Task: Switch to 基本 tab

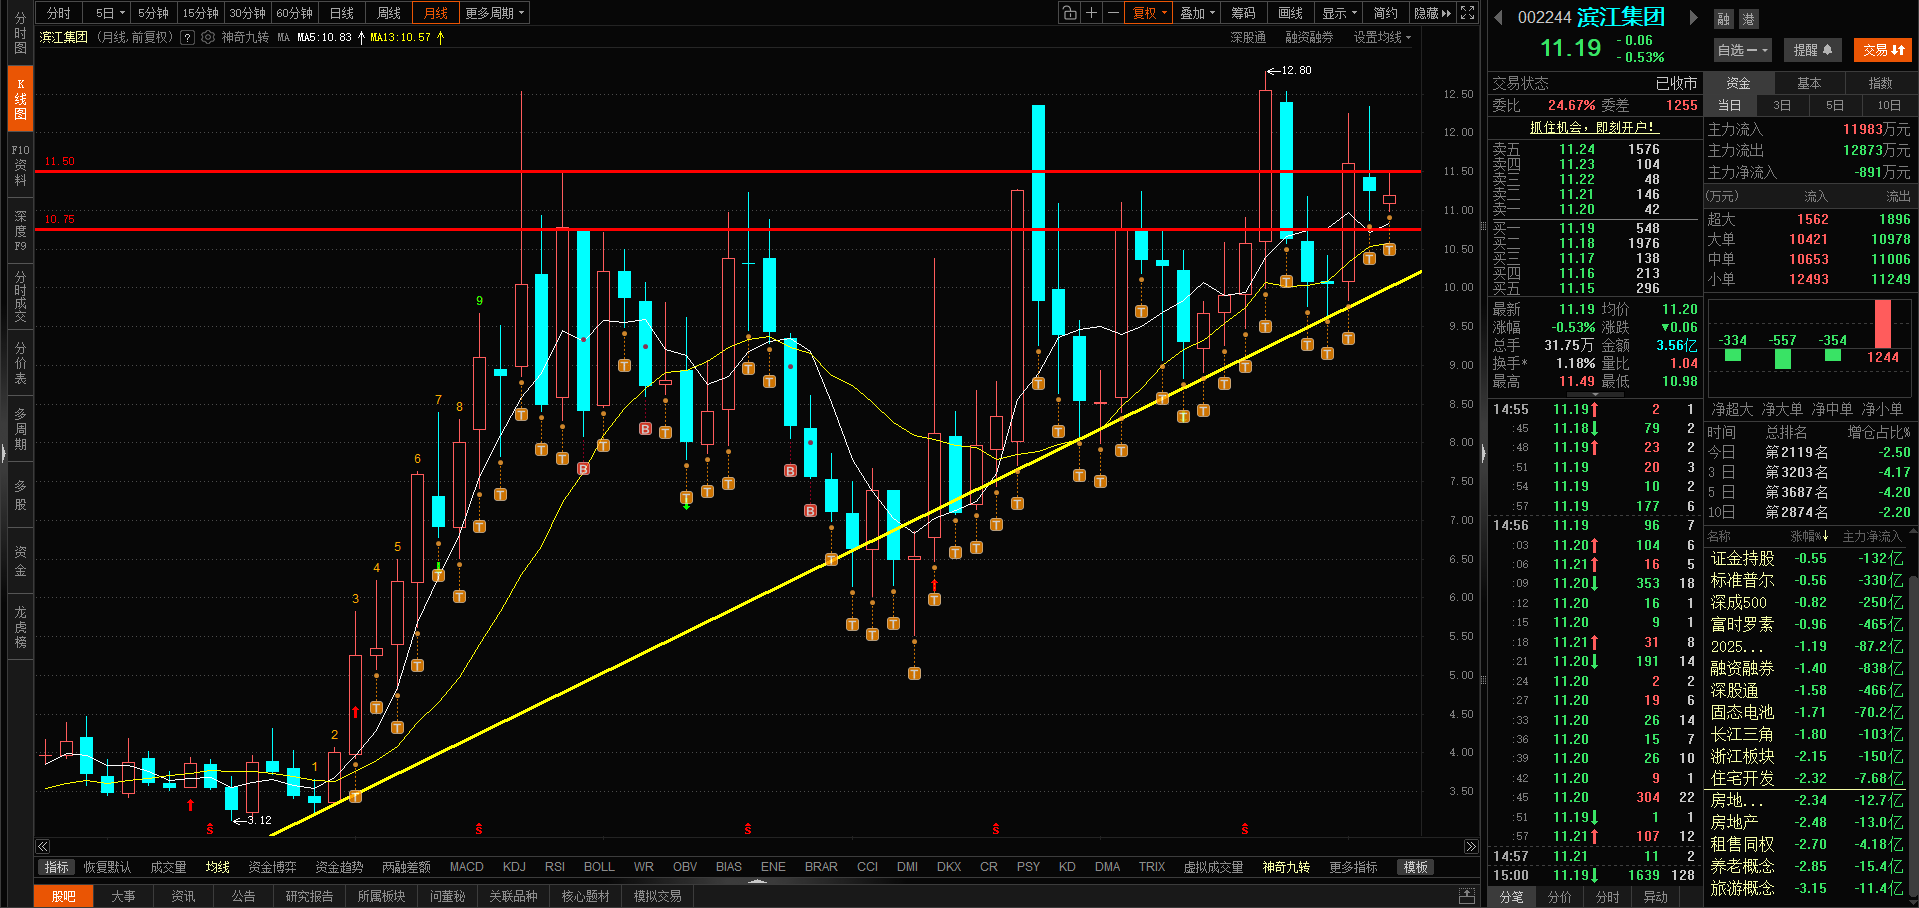Action: point(1809,83)
